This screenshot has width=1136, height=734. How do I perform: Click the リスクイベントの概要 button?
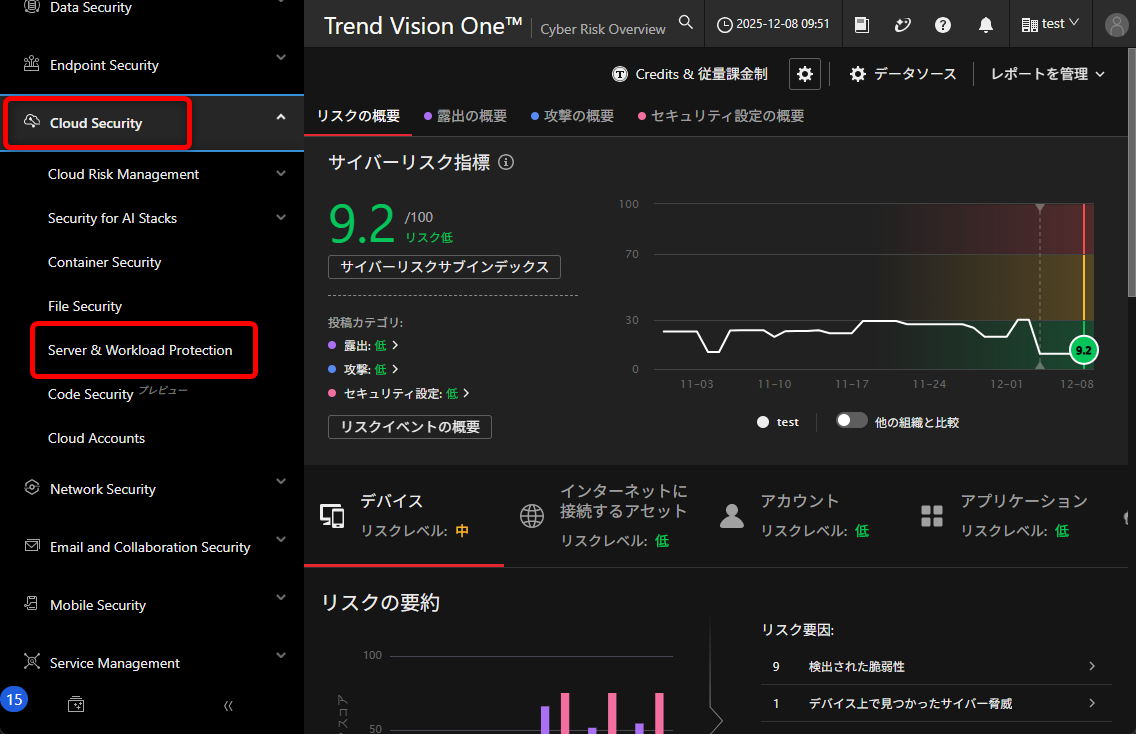coord(410,427)
